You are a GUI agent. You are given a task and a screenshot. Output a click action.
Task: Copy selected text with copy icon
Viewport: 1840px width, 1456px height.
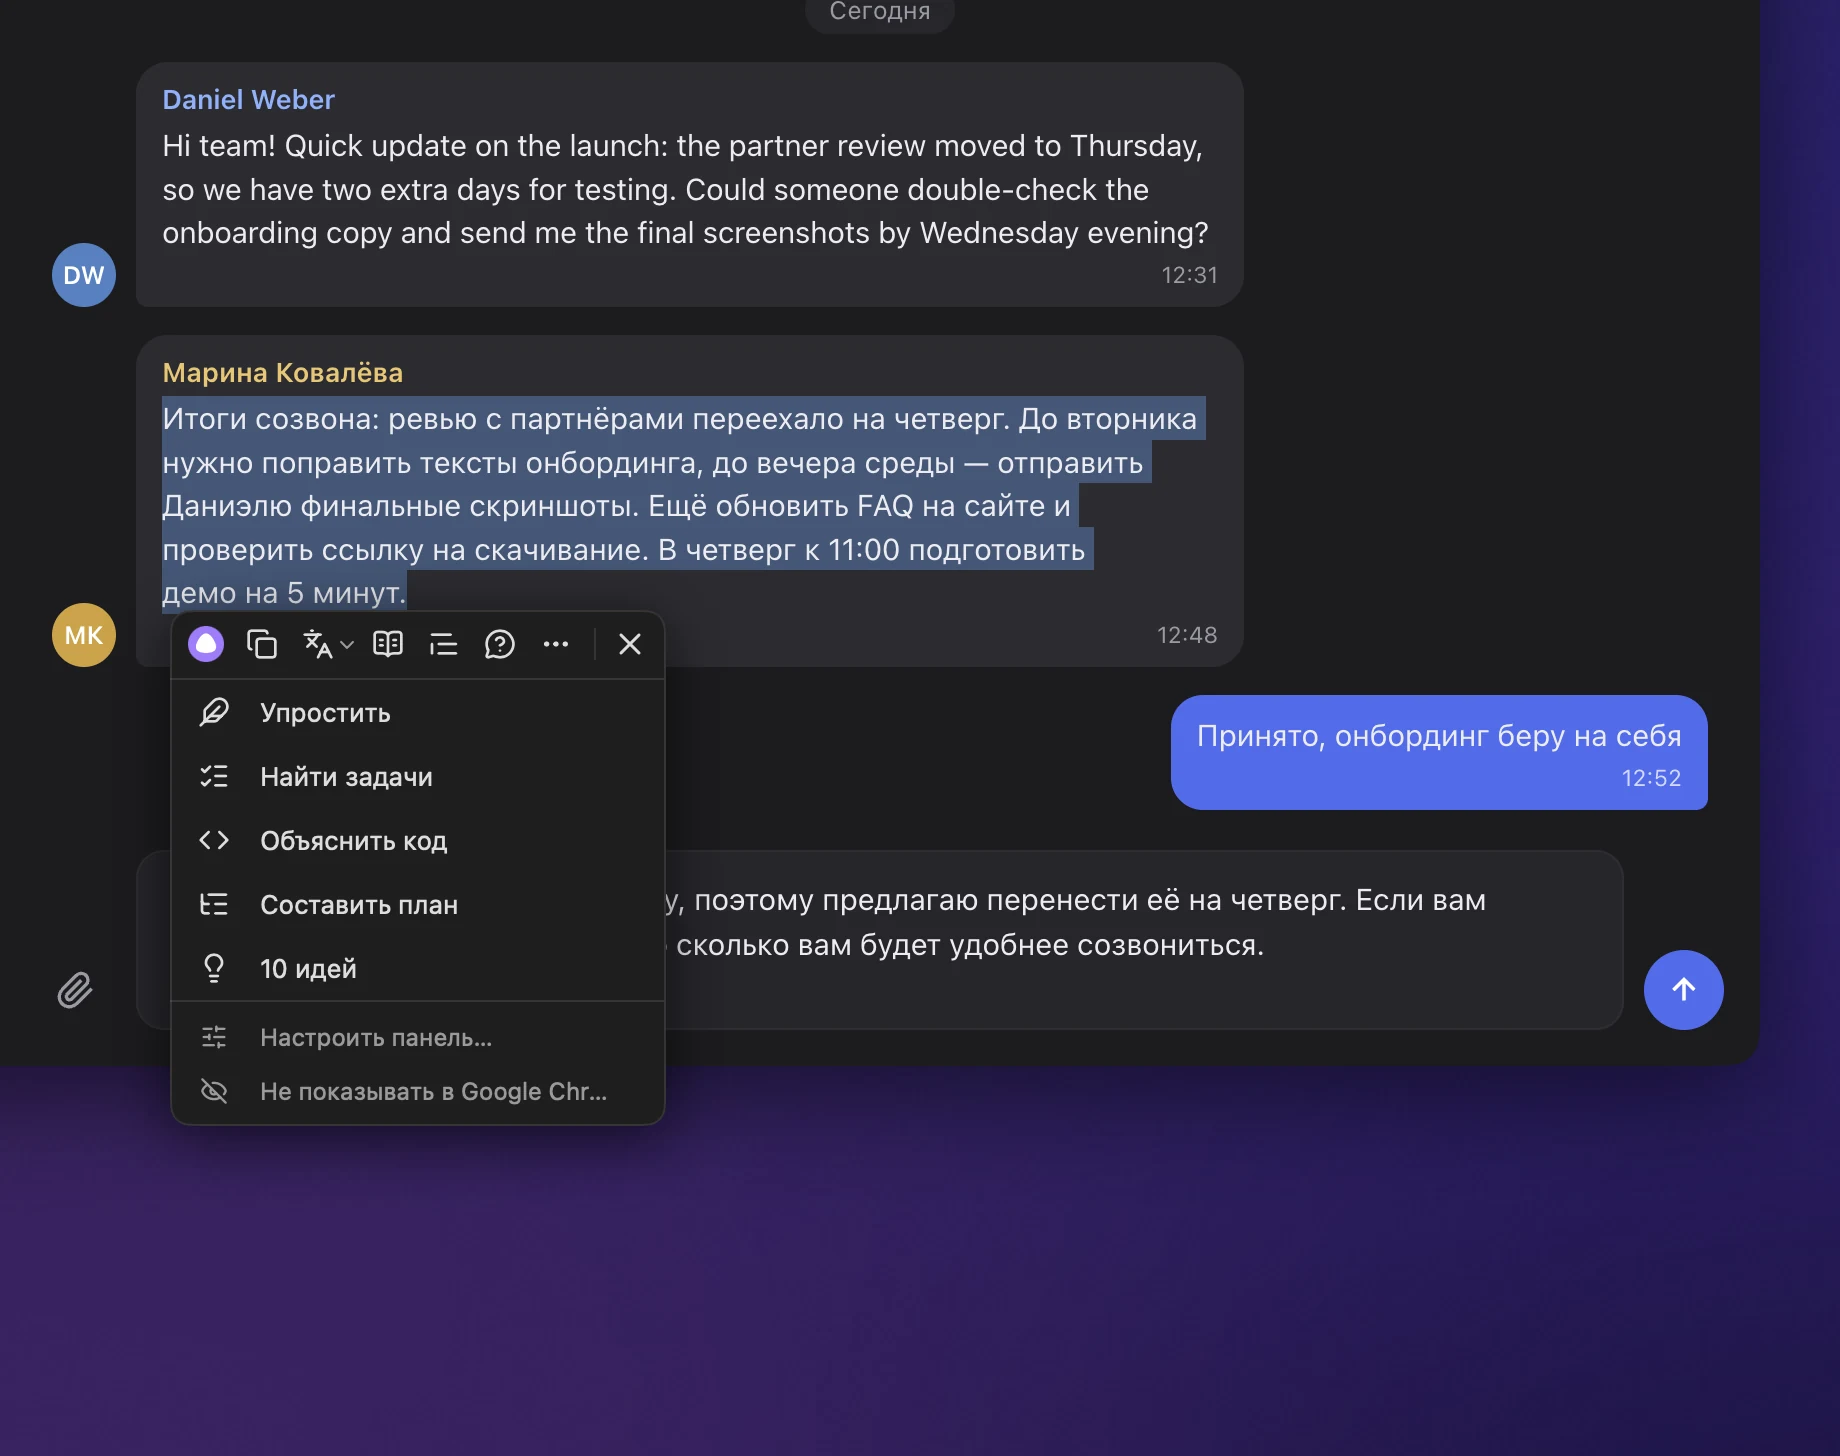262,644
